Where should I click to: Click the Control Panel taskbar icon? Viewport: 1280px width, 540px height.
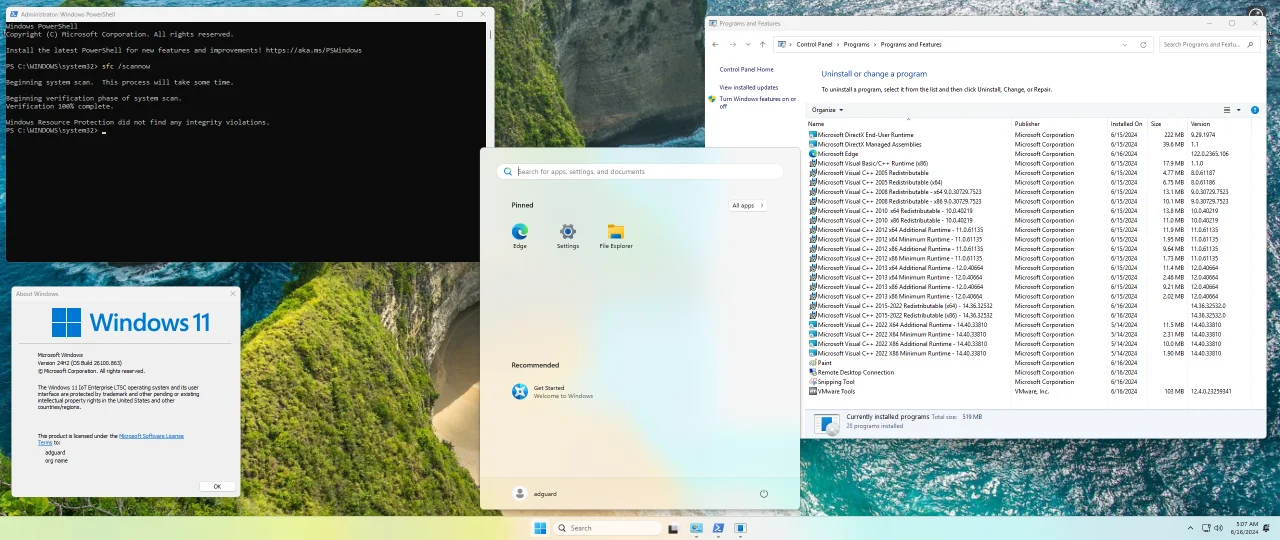696,528
